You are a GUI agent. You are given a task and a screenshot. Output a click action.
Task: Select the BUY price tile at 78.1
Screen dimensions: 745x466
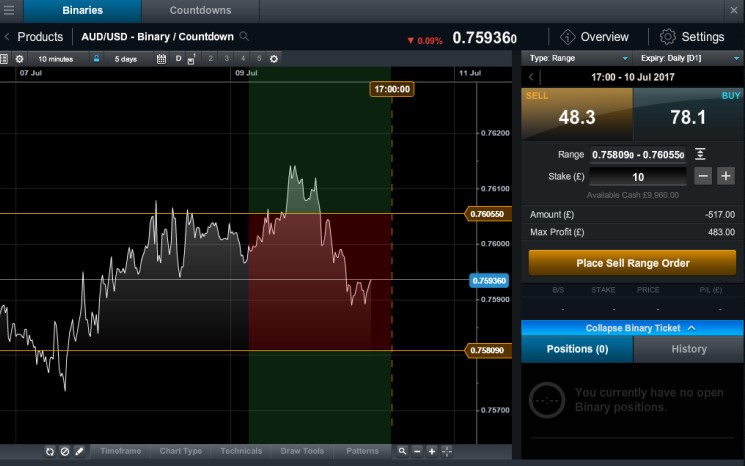tap(688, 116)
